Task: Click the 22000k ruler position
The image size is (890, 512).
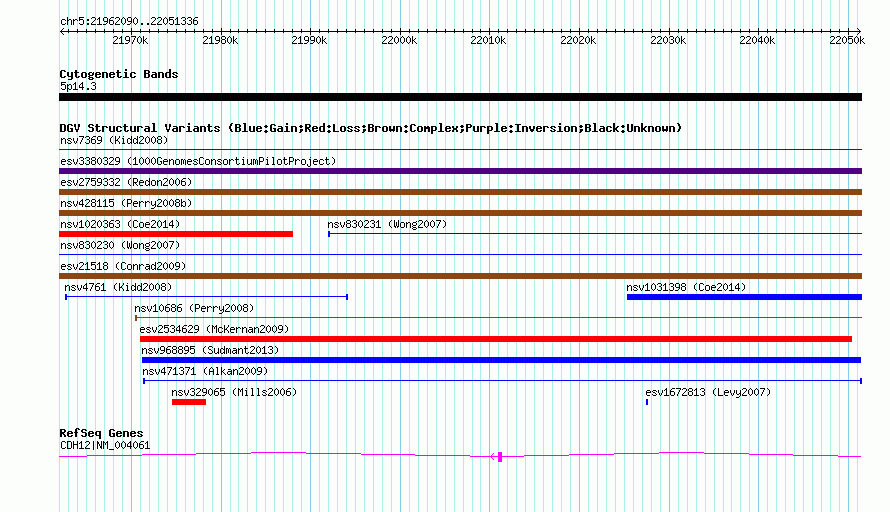Action: pos(399,40)
